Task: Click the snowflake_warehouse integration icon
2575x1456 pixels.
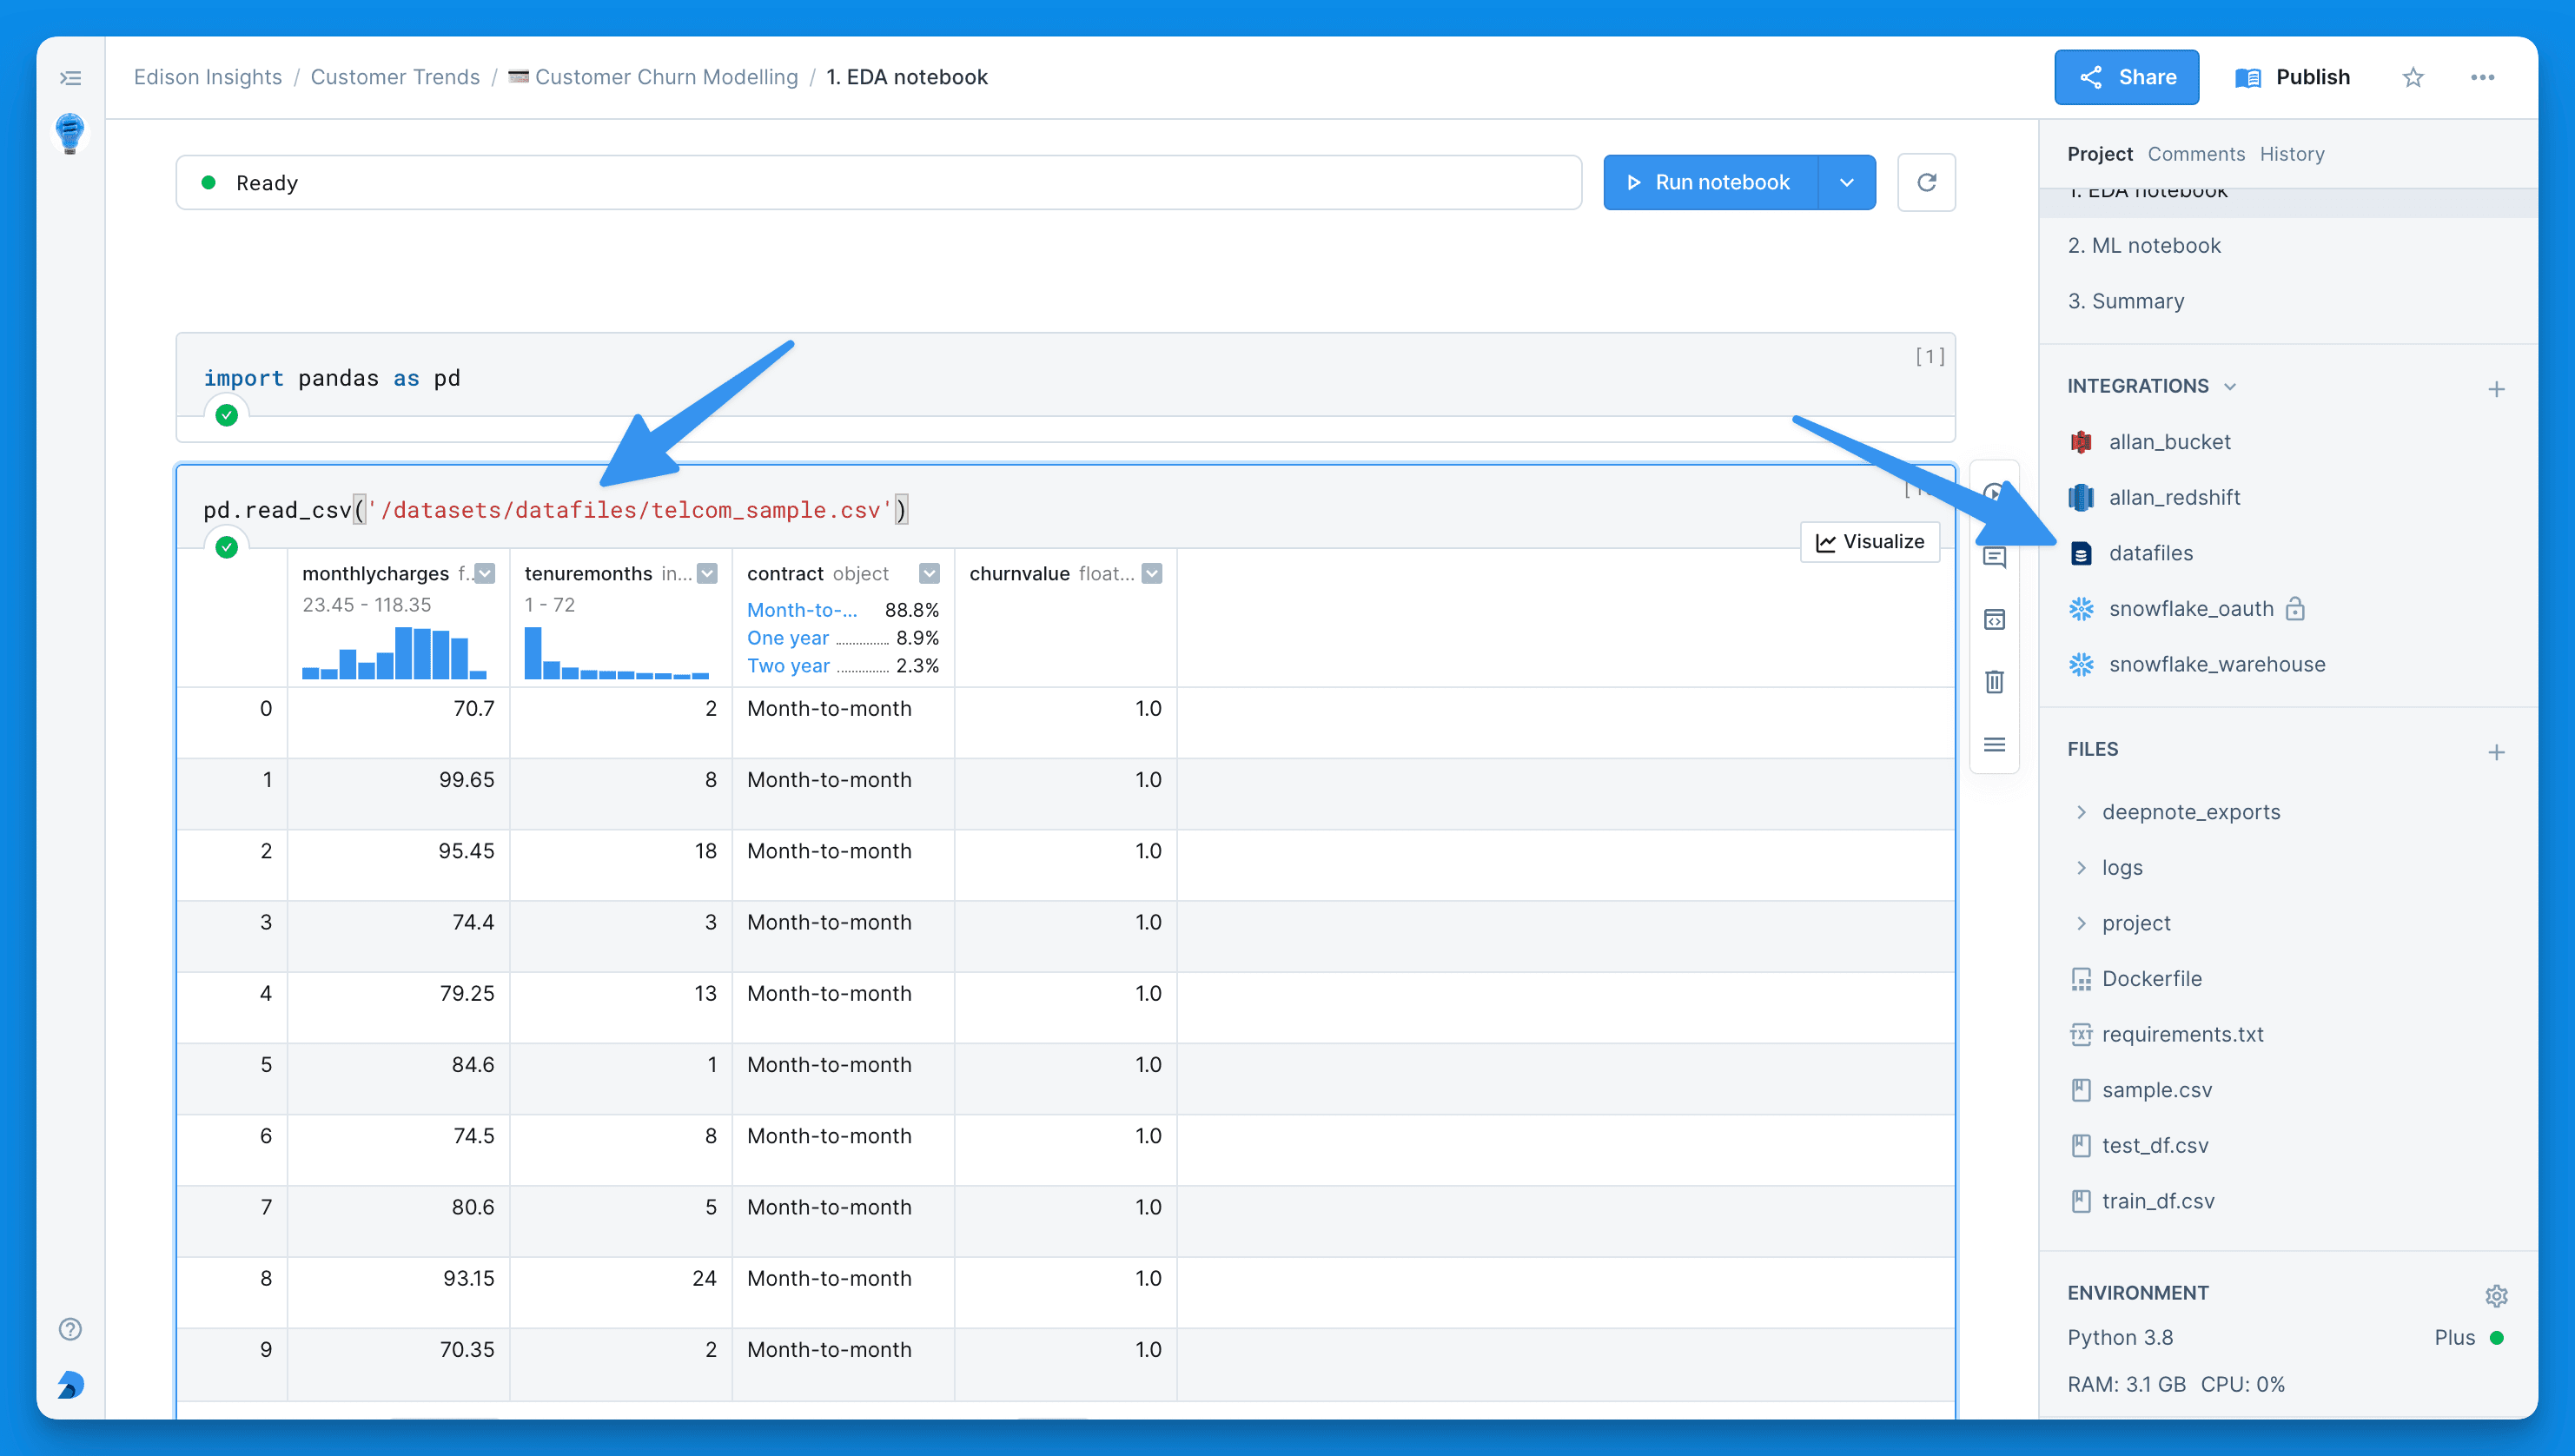Action: pyautogui.click(x=2082, y=664)
